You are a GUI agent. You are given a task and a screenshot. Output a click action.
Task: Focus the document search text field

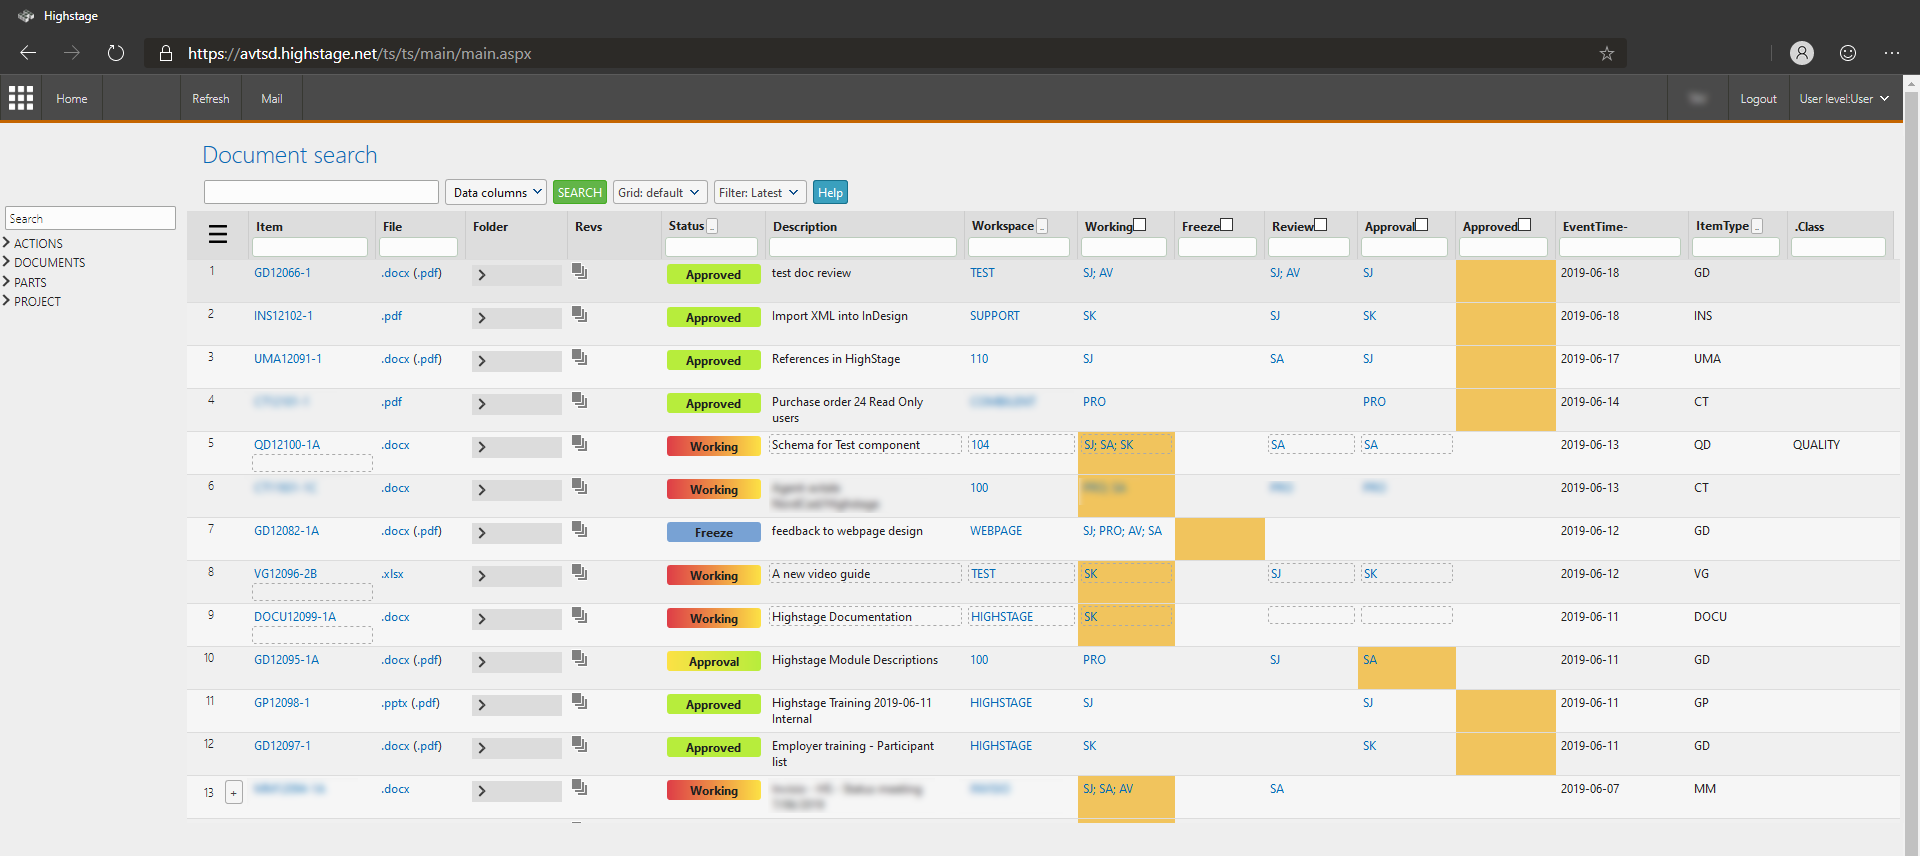pos(321,192)
